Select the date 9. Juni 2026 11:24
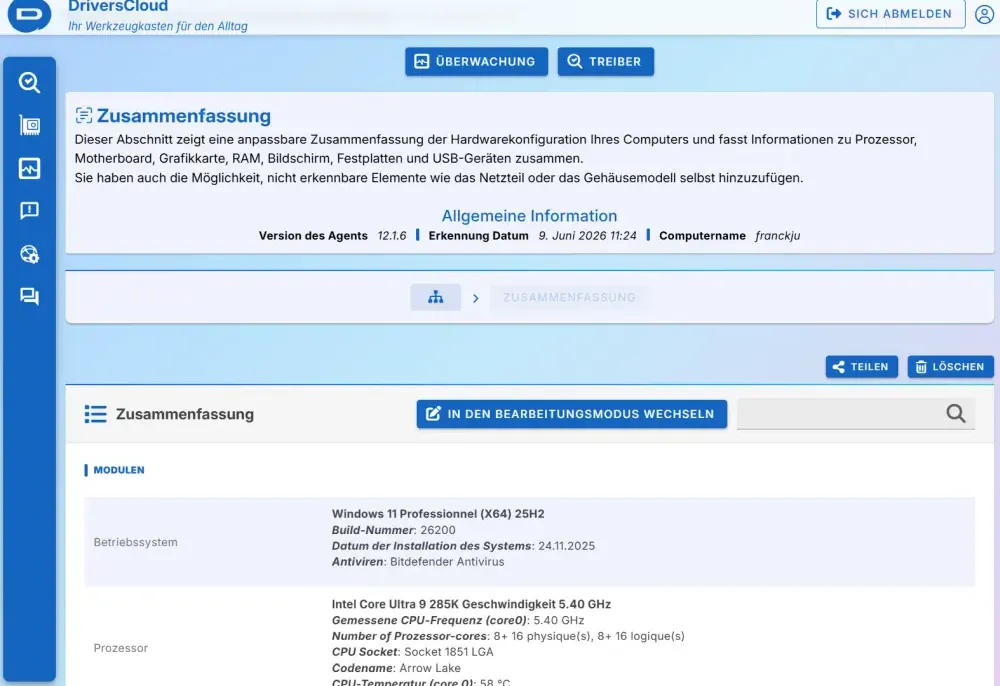 (x=587, y=236)
